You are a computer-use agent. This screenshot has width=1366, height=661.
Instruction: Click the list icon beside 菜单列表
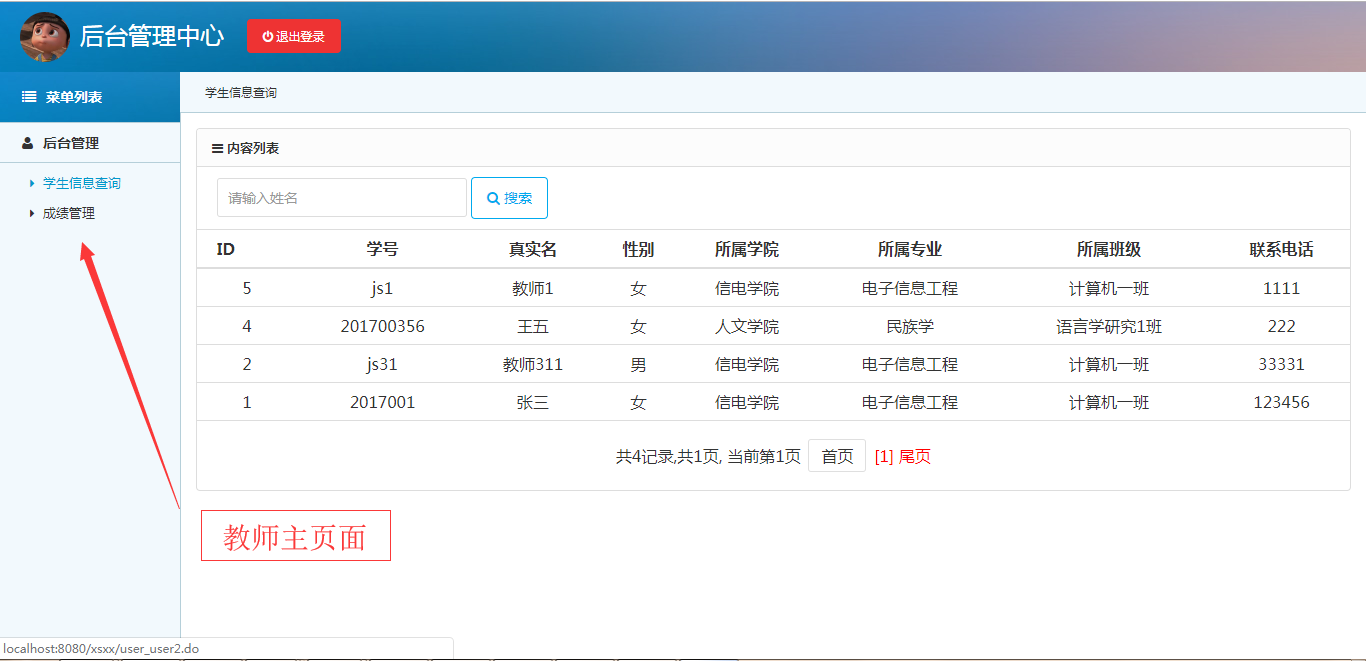pos(30,97)
